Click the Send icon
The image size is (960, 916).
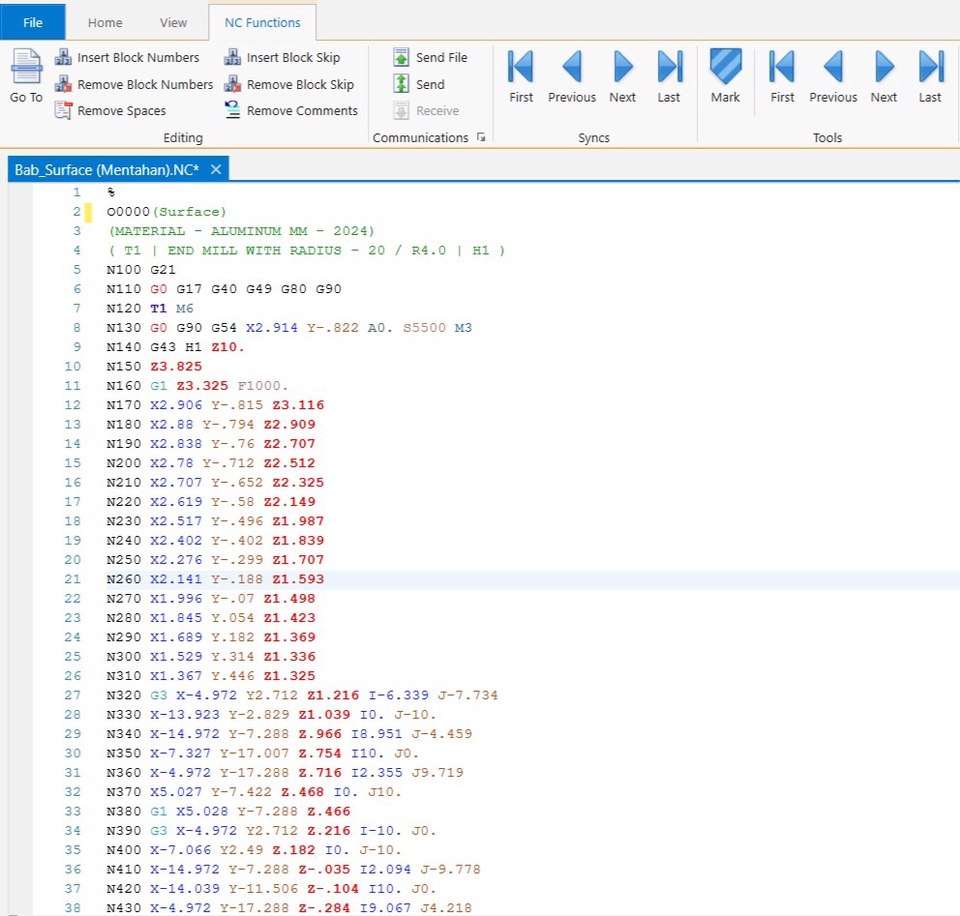[x=401, y=84]
